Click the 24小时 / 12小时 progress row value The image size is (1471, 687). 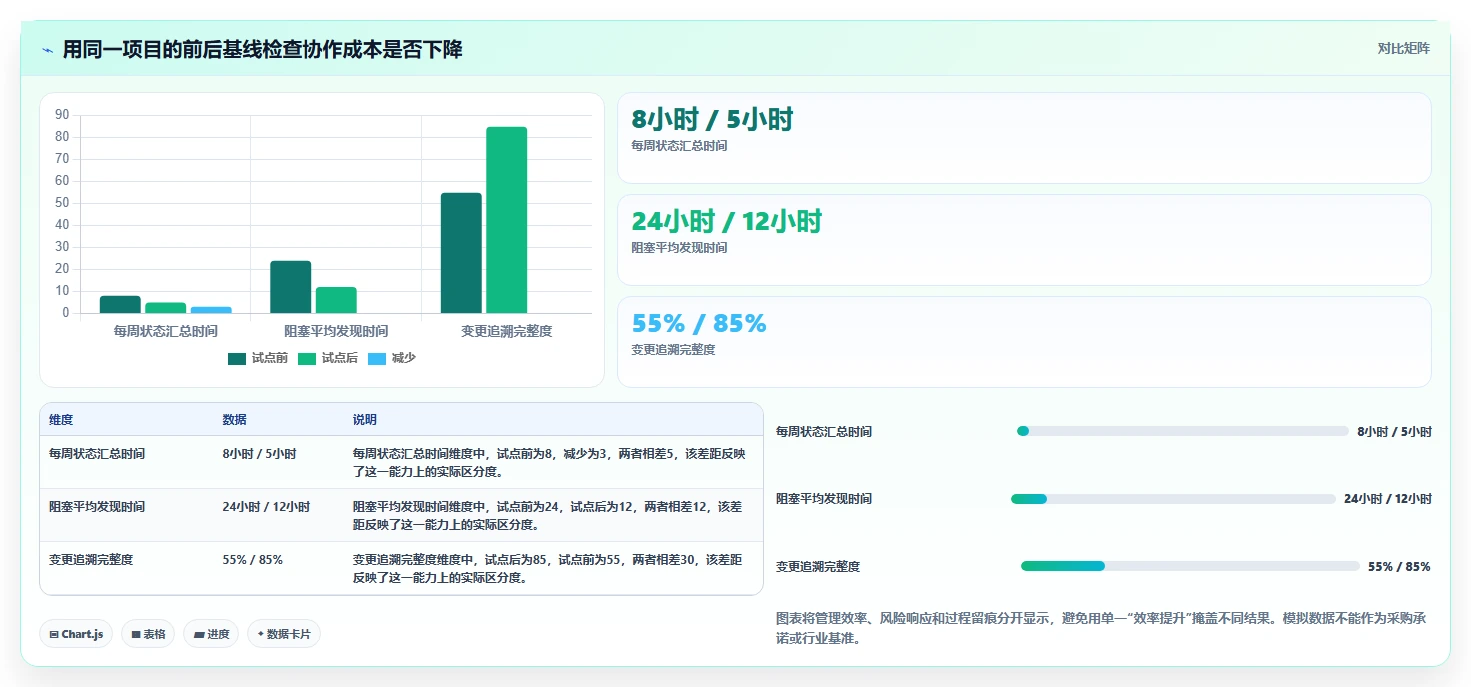tap(1388, 499)
